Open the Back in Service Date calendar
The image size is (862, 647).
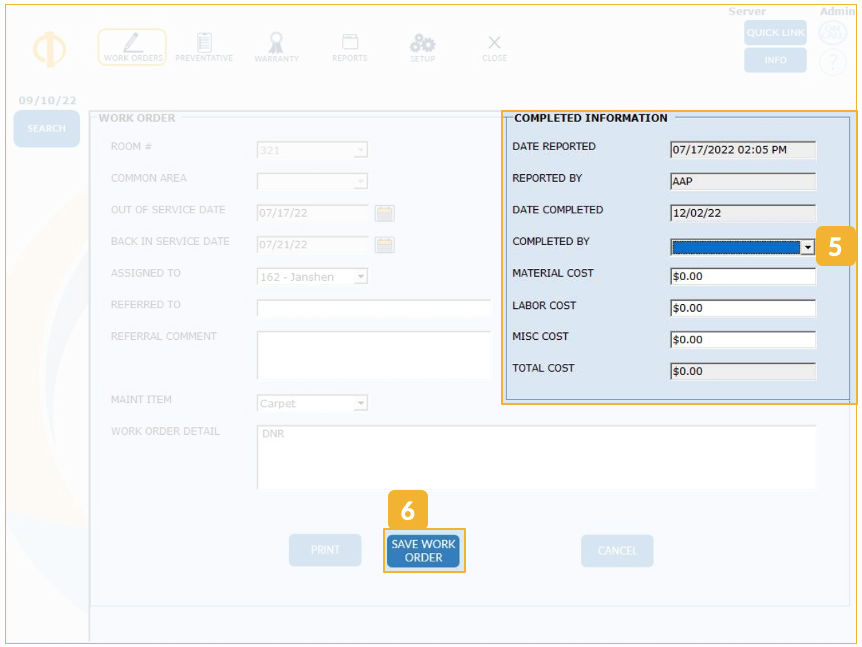[x=385, y=245]
